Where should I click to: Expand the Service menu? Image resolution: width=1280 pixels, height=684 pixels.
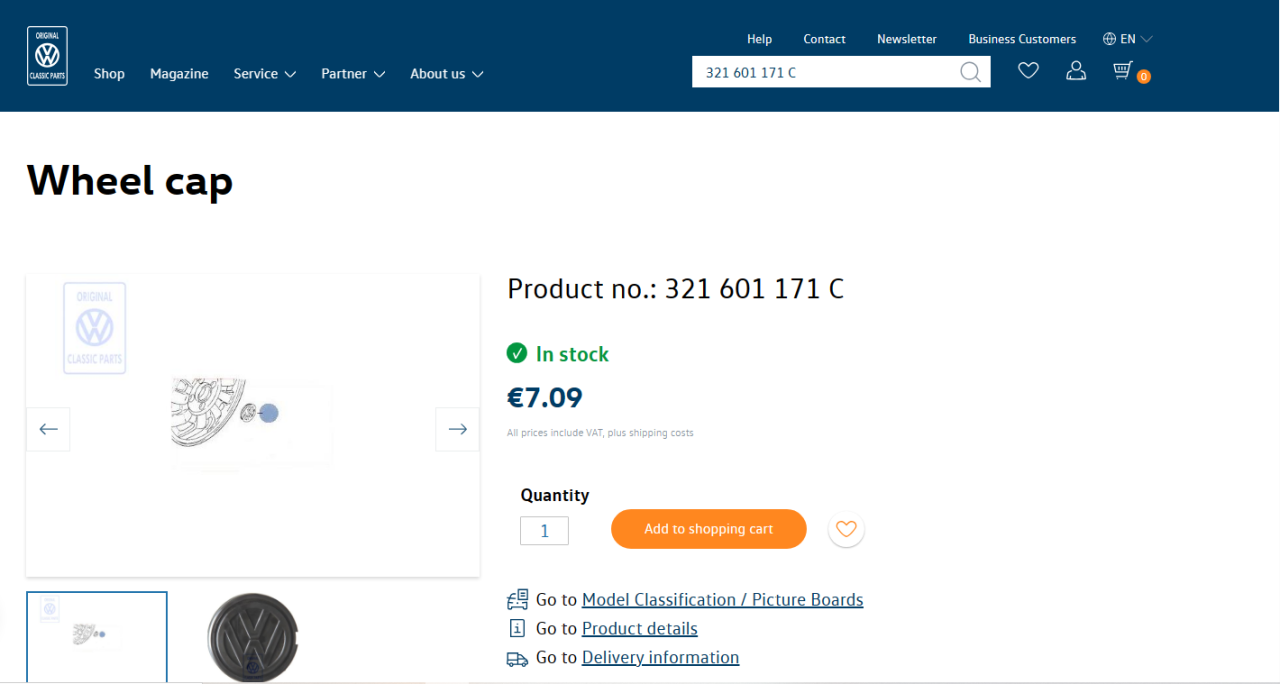tap(264, 74)
